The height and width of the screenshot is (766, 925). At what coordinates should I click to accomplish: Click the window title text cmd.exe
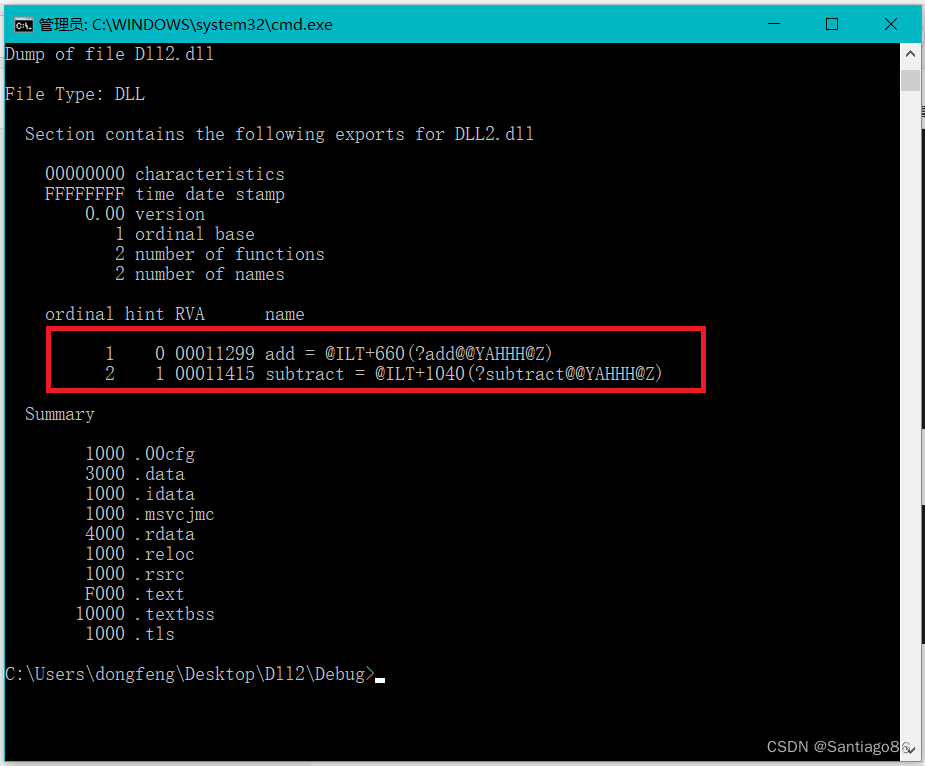coord(186,25)
